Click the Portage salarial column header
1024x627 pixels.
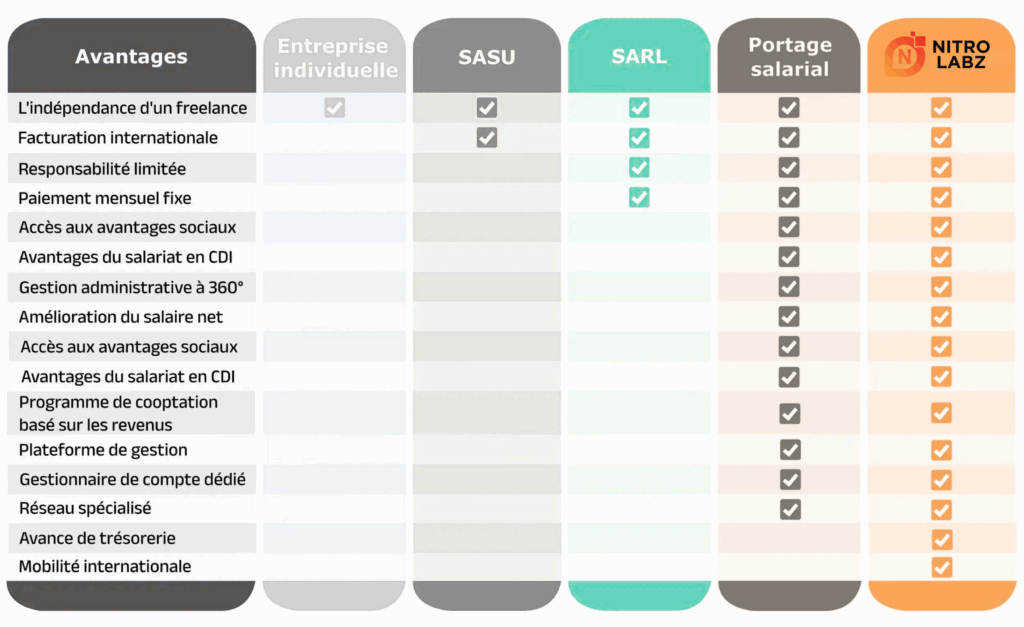click(789, 57)
